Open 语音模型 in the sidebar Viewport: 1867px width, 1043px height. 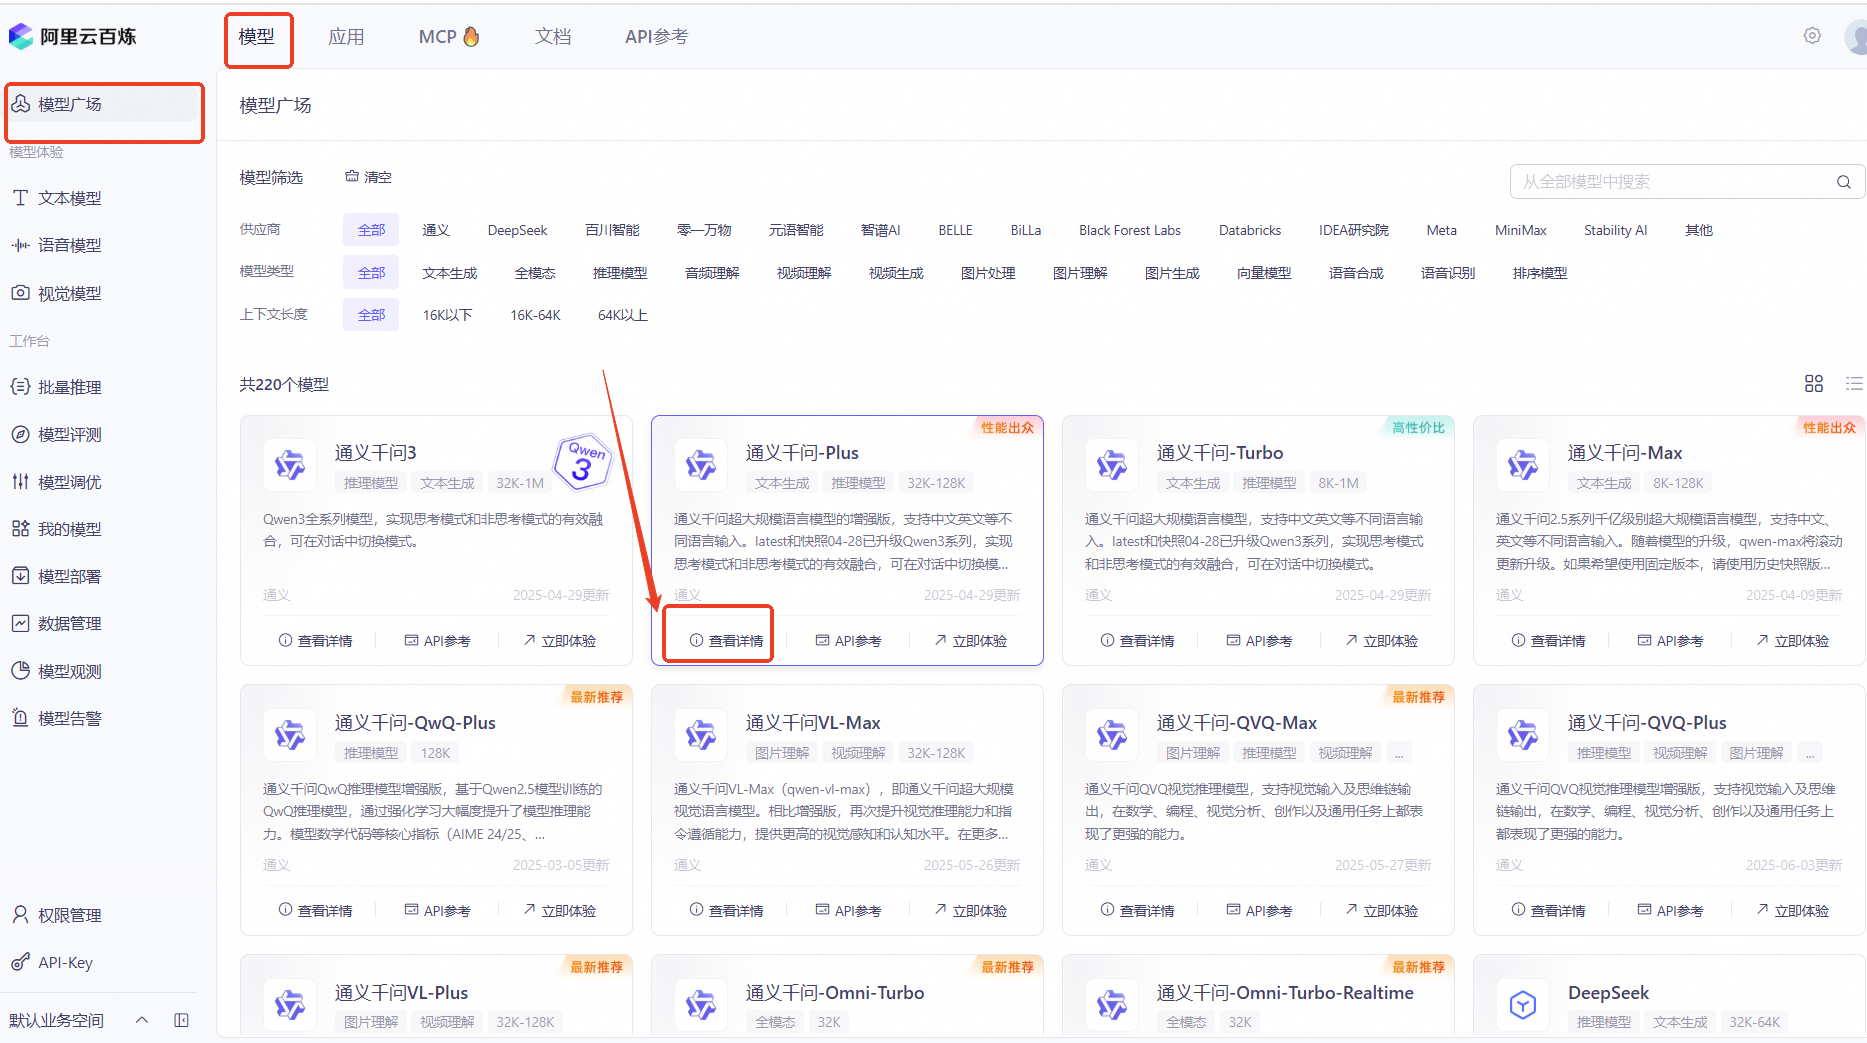tap(70, 245)
